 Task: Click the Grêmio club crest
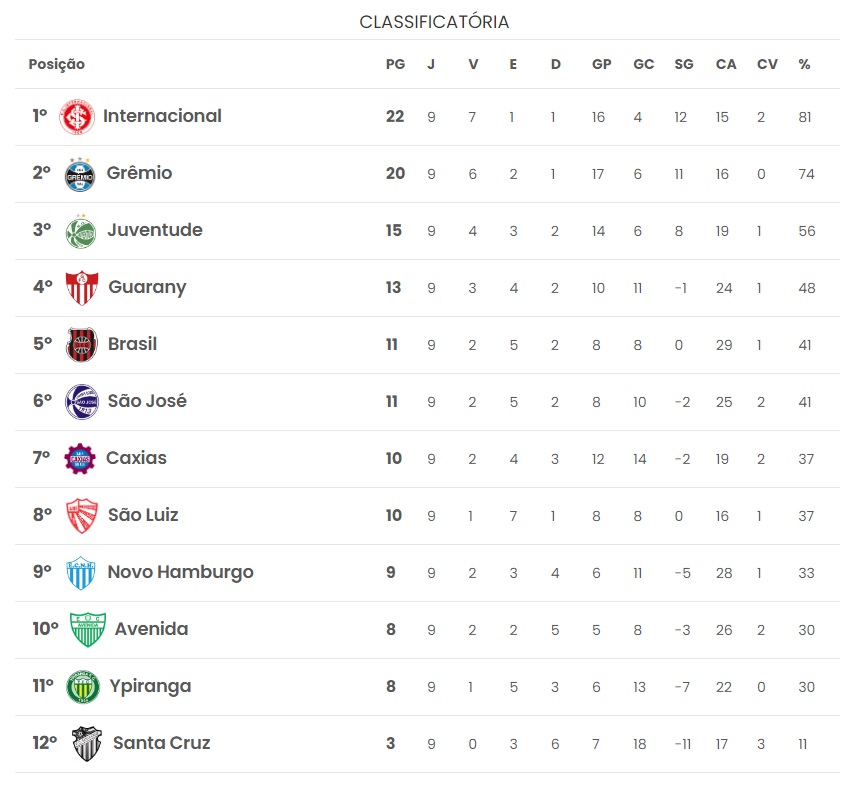80,174
